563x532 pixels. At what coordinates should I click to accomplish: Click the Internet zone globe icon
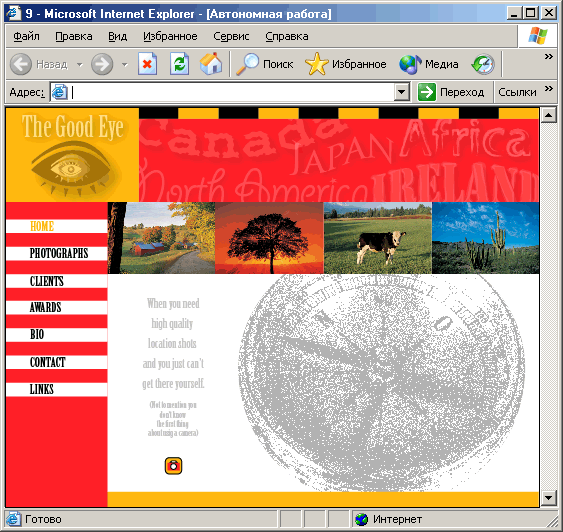tap(362, 519)
